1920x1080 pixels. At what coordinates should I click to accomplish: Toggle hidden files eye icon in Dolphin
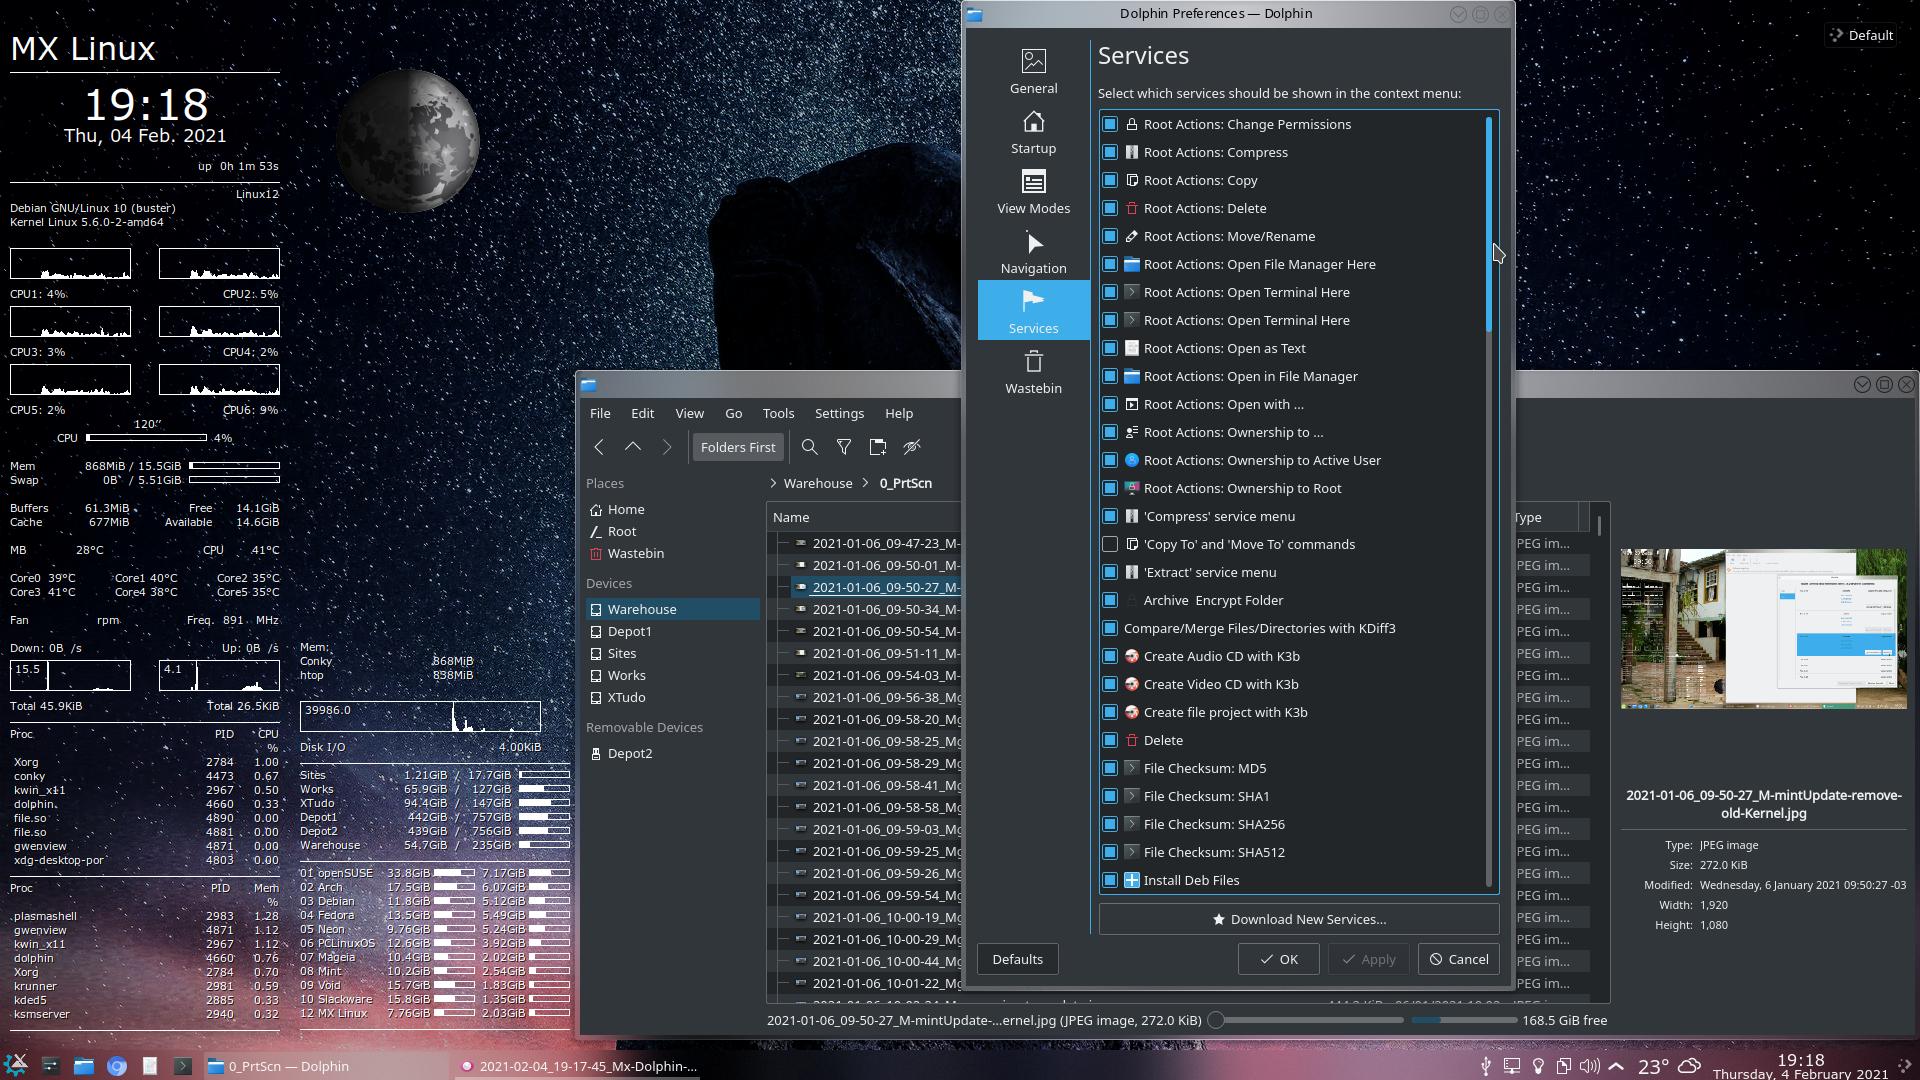point(911,447)
